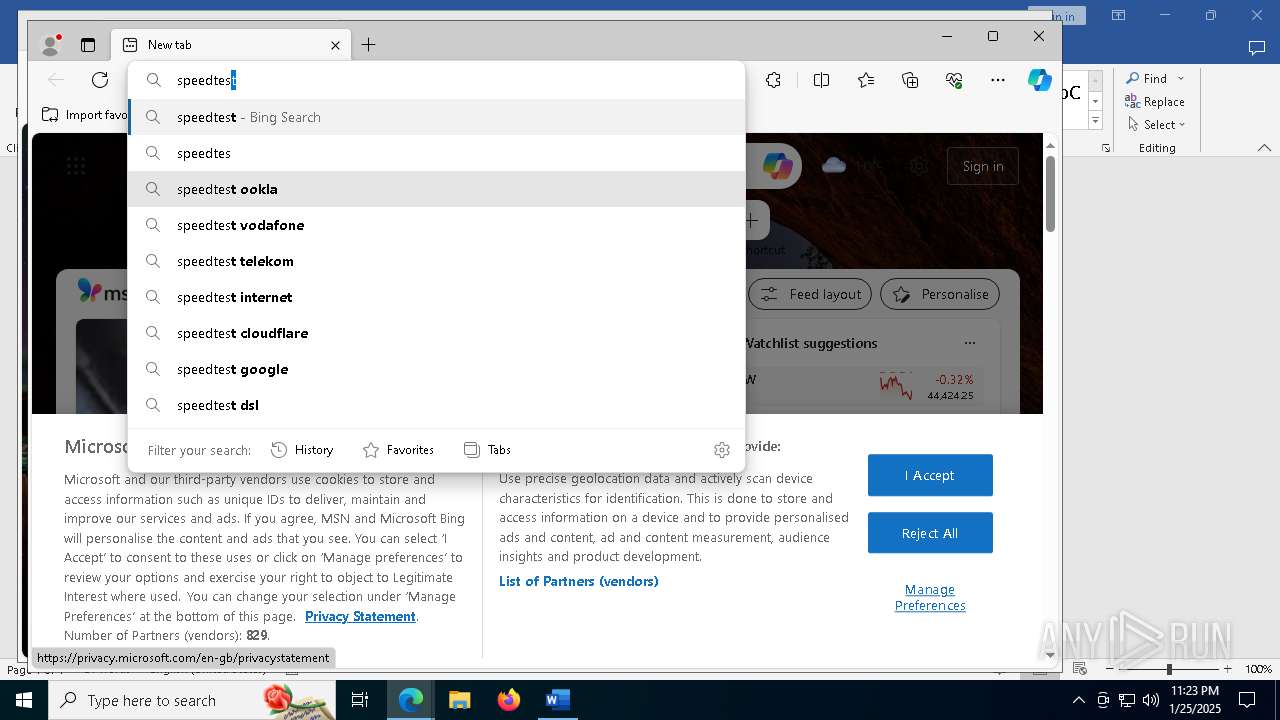The height and width of the screenshot is (720, 1280).
Task: Open Task View on the taskbar
Action: 360,700
